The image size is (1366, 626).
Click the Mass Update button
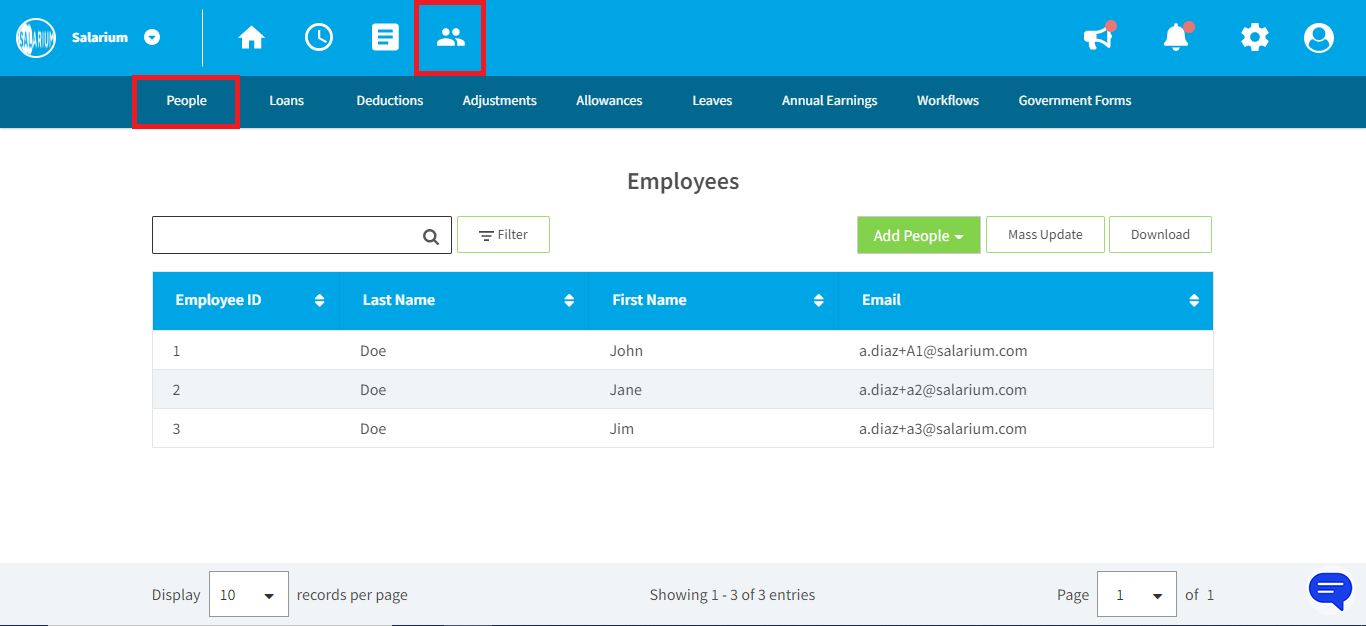(x=1045, y=234)
